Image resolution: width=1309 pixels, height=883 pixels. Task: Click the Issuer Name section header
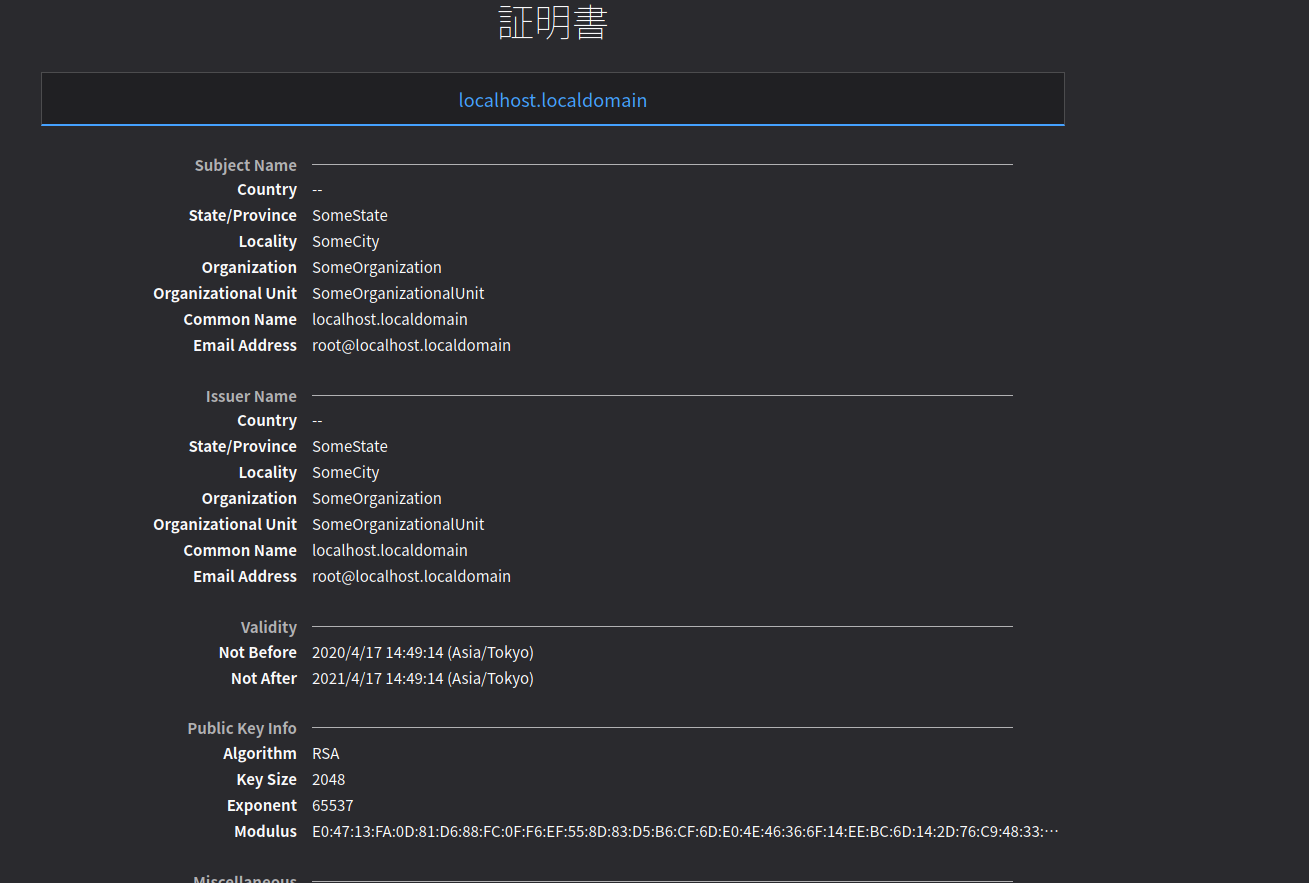pyautogui.click(x=251, y=396)
